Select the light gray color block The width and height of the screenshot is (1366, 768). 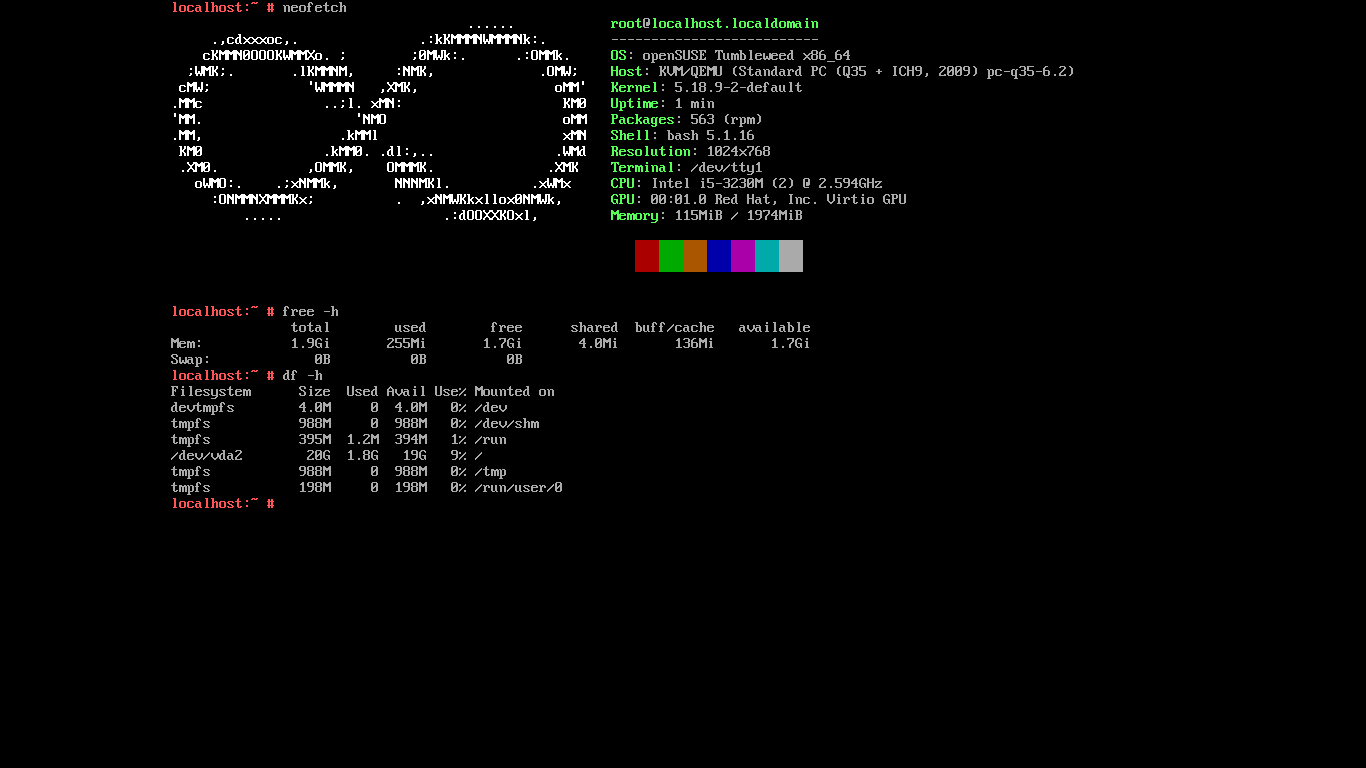pos(791,256)
